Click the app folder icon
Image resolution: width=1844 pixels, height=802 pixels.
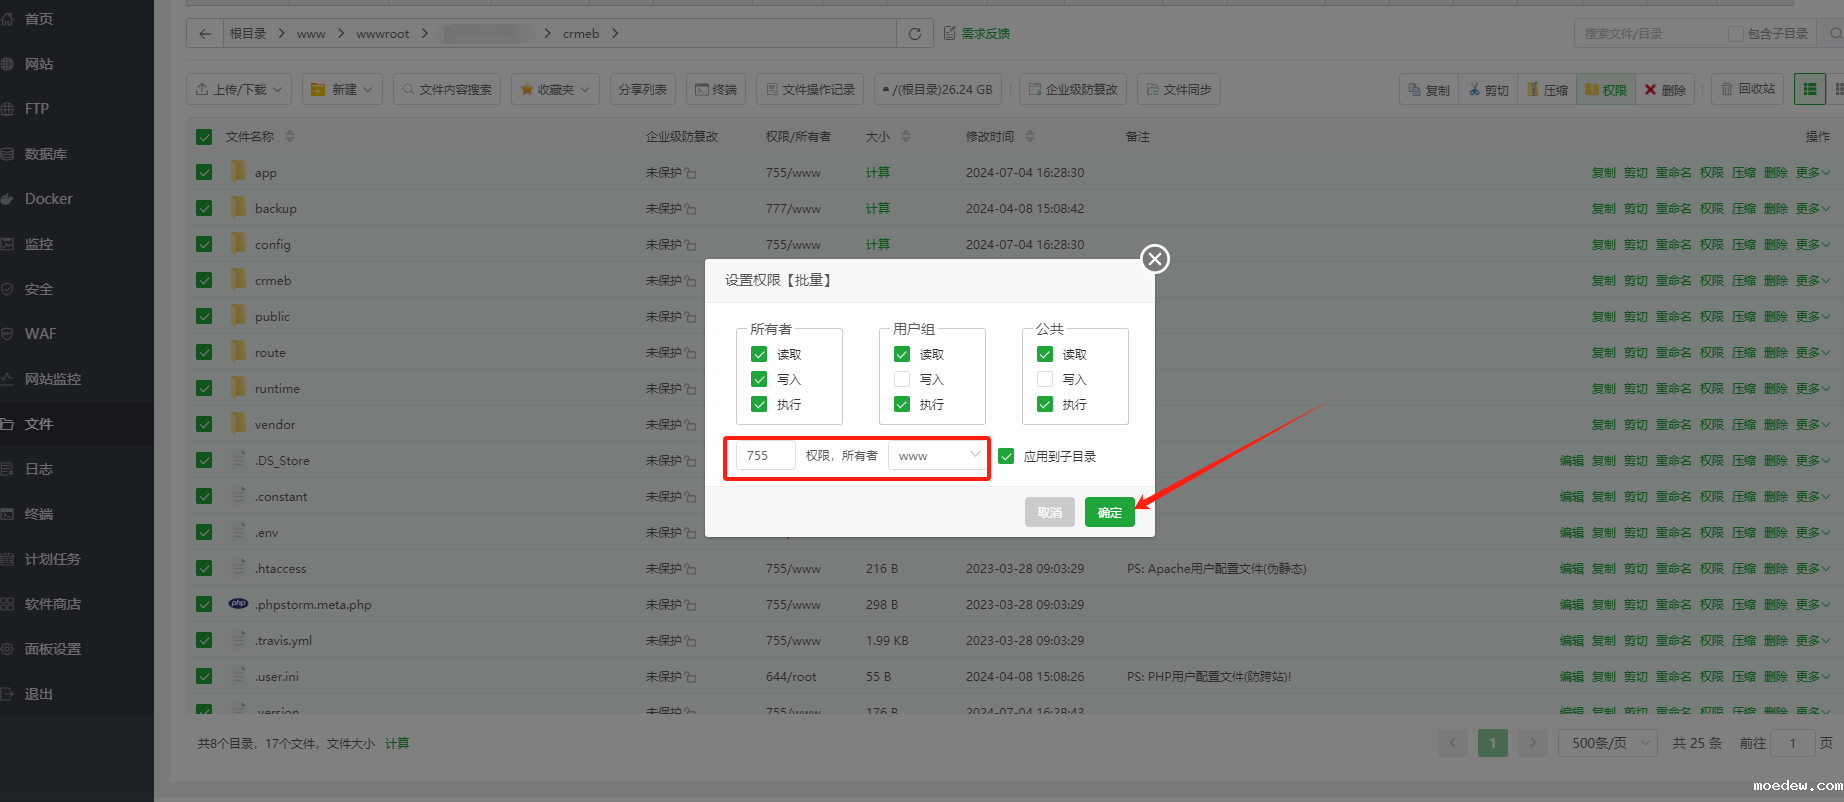click(x=238, y=172)
